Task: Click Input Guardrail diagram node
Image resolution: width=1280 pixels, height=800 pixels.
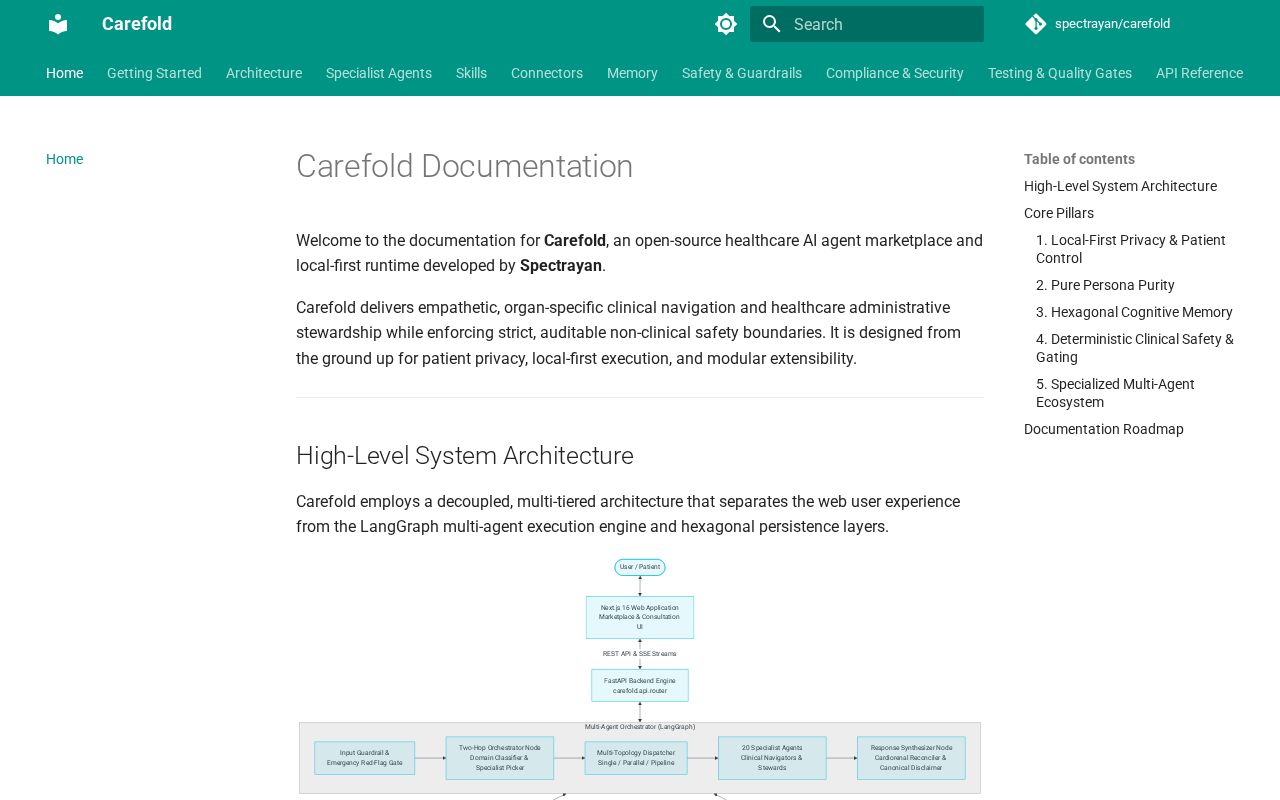Action: coord(365,758)
